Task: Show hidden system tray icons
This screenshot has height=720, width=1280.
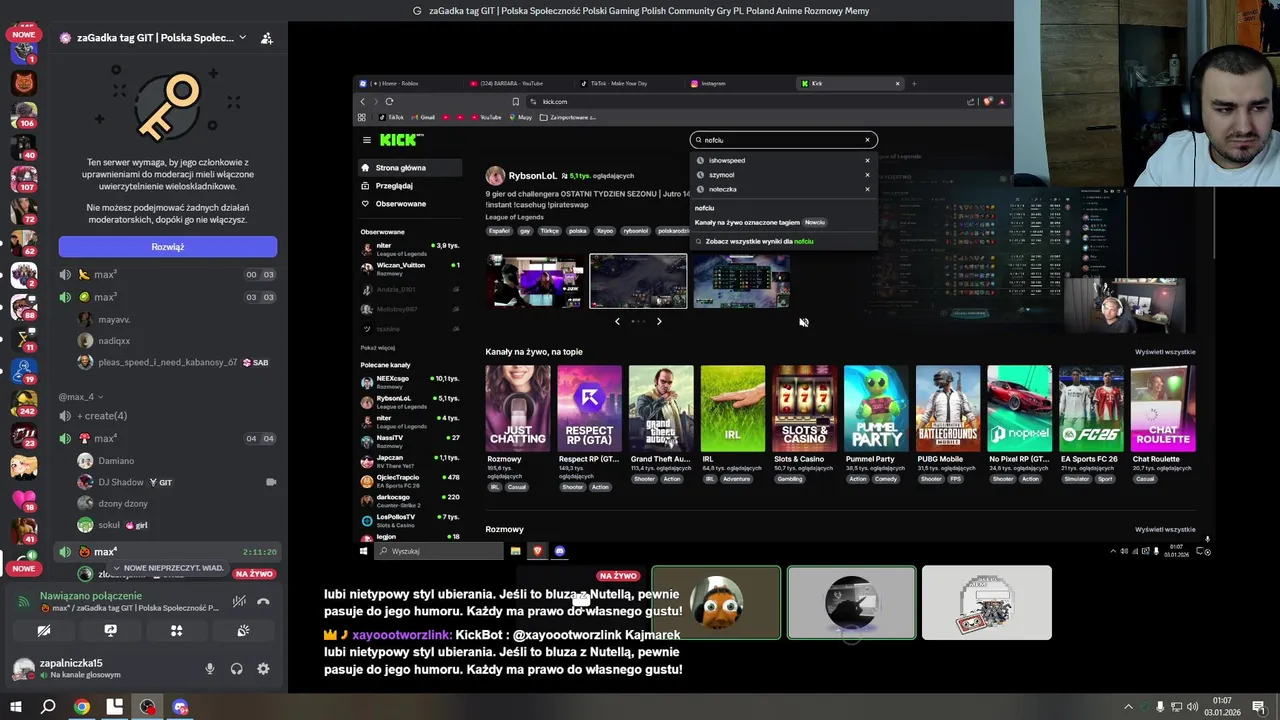Action: click(x=1129, y=707)
